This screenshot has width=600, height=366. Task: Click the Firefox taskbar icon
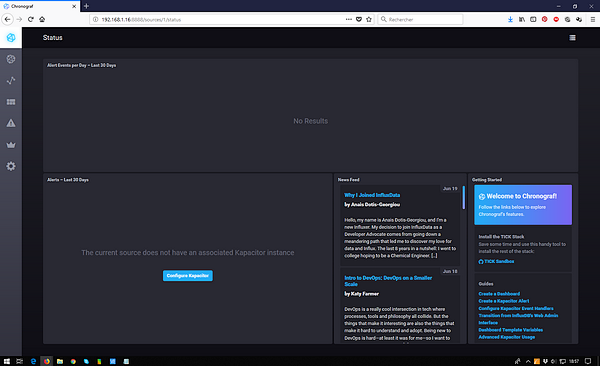pyautogui.click(x=47, y=361)
